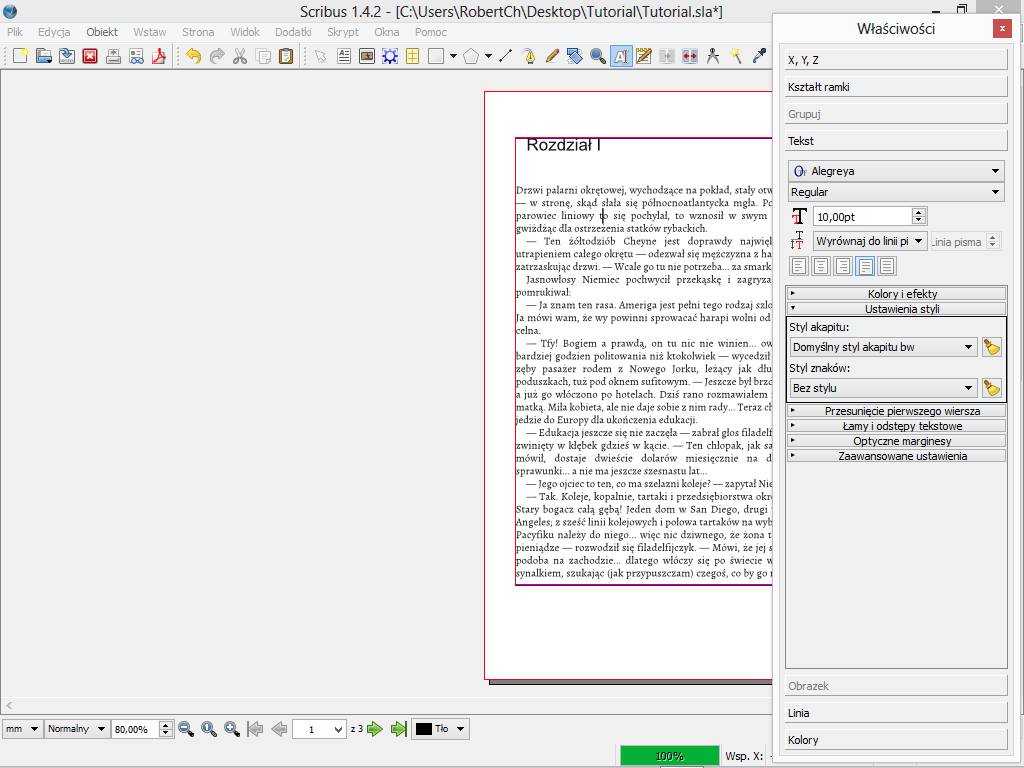Open the Alegreya font family dropdown
The width and height of the screenshot is (1024, 768).
click(x=896, y=171)
